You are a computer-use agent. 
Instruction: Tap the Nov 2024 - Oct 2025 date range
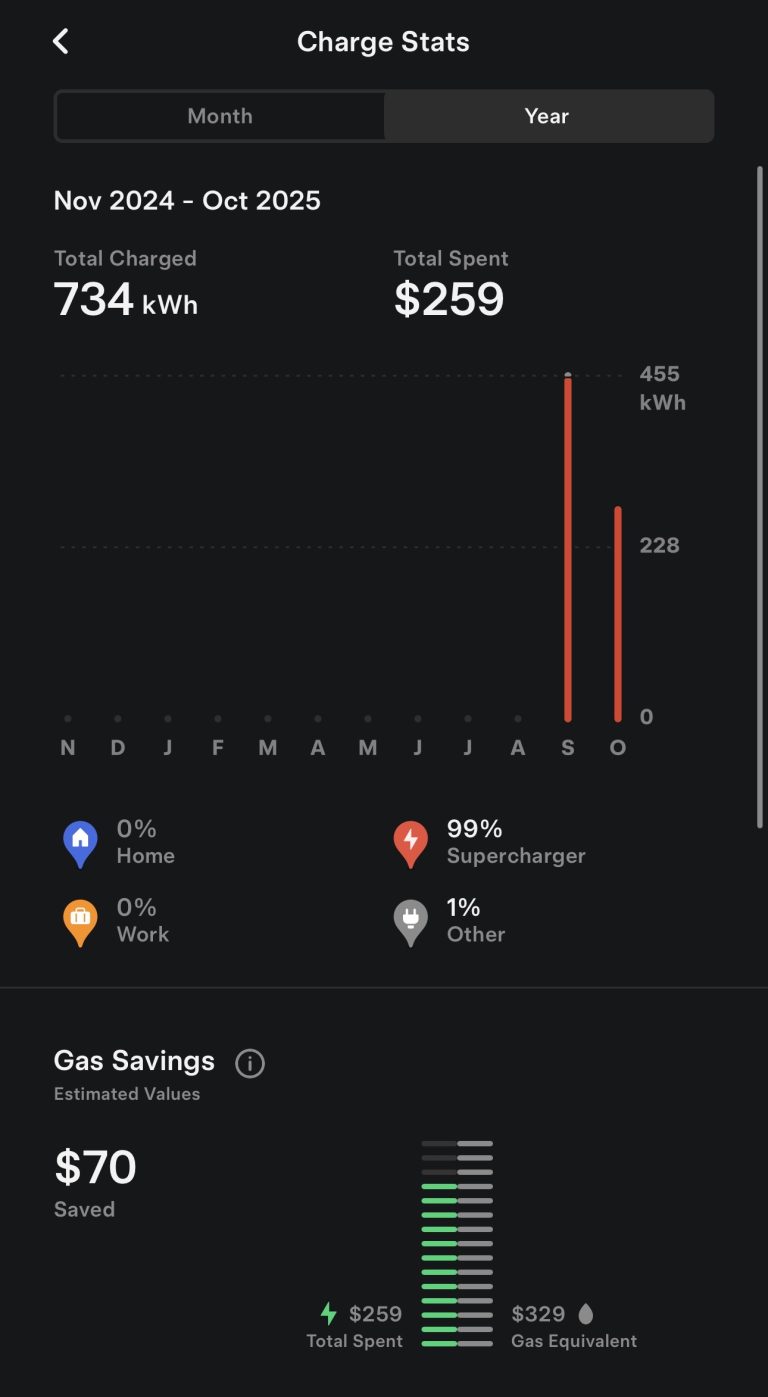(x=187, y=200)
